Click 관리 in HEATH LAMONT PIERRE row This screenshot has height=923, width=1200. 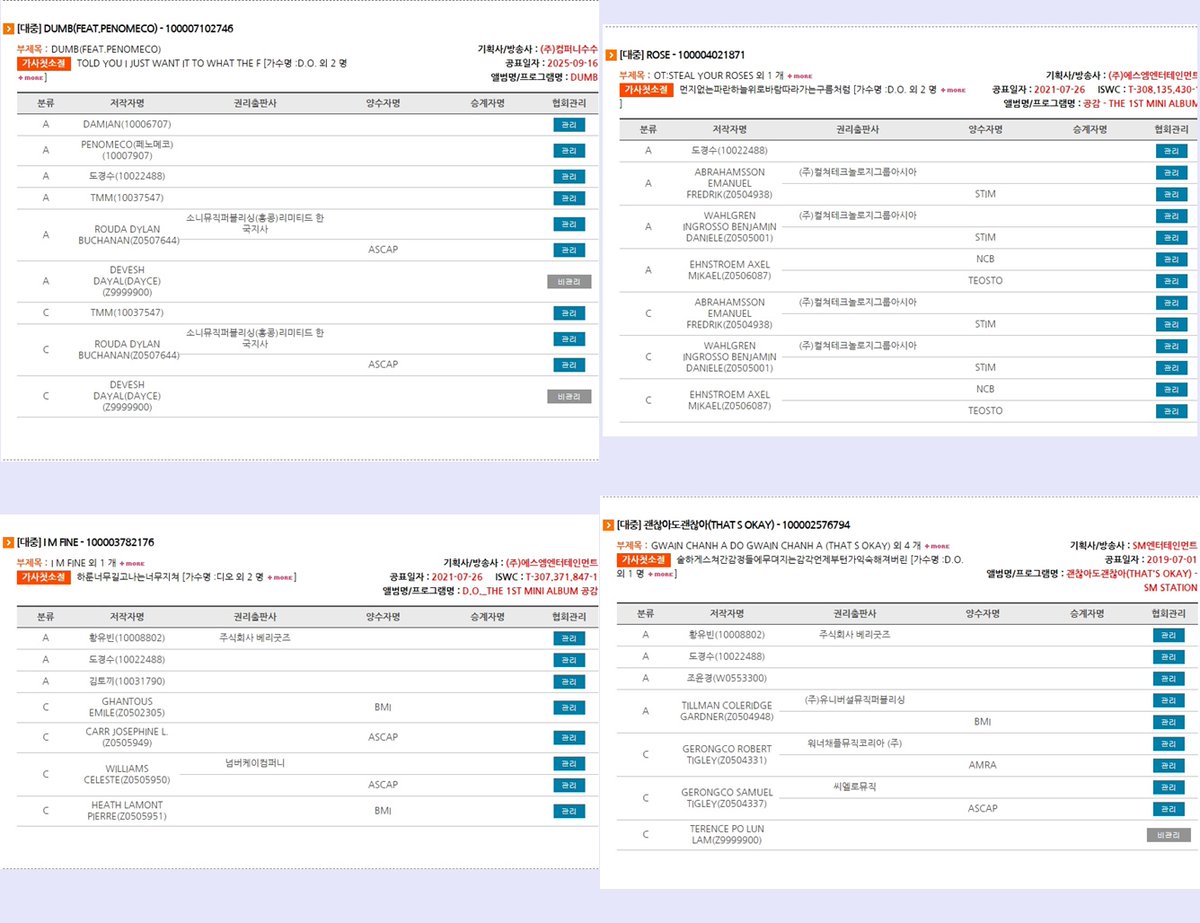(569, 811)
